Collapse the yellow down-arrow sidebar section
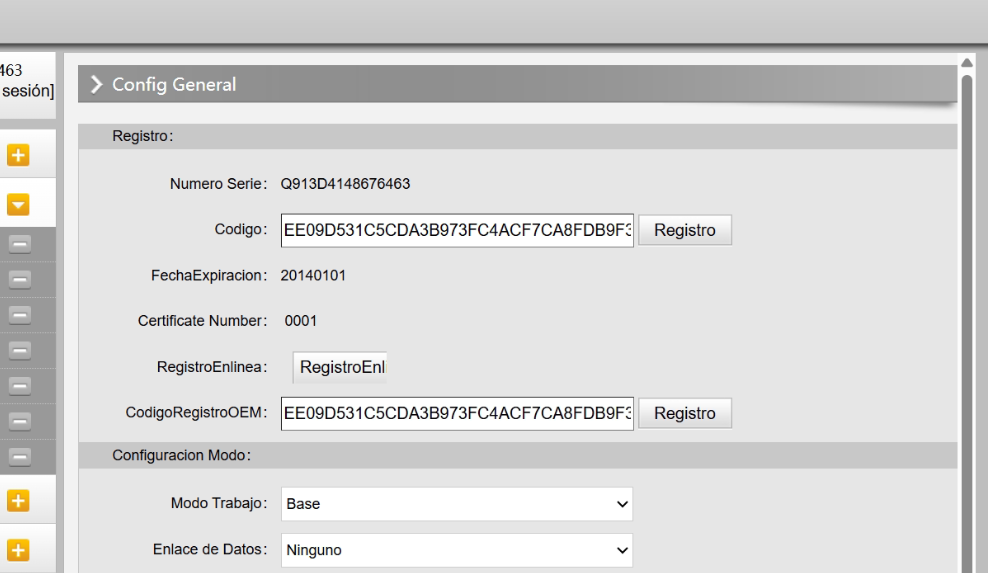Screen dimensions: 988x573 [18, 204]
